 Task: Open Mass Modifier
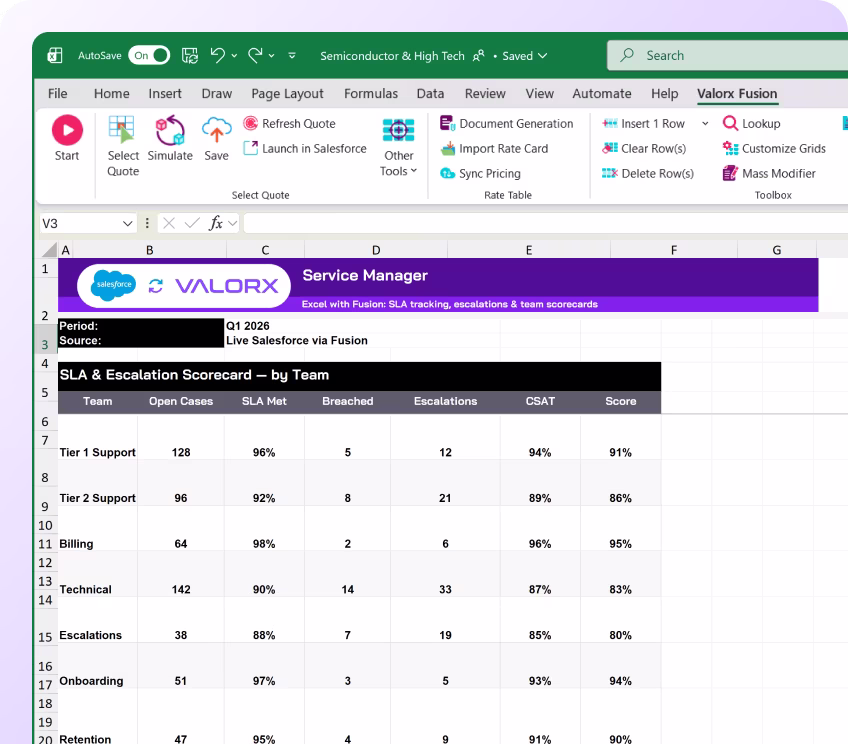click(768, 173)
